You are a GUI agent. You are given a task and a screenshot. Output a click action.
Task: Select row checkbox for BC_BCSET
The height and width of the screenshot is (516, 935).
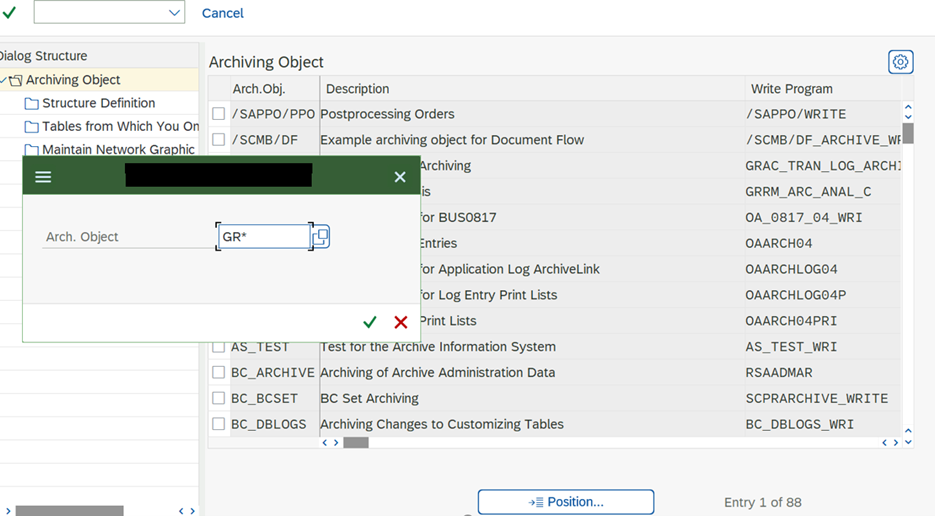(x=219, y=398)
